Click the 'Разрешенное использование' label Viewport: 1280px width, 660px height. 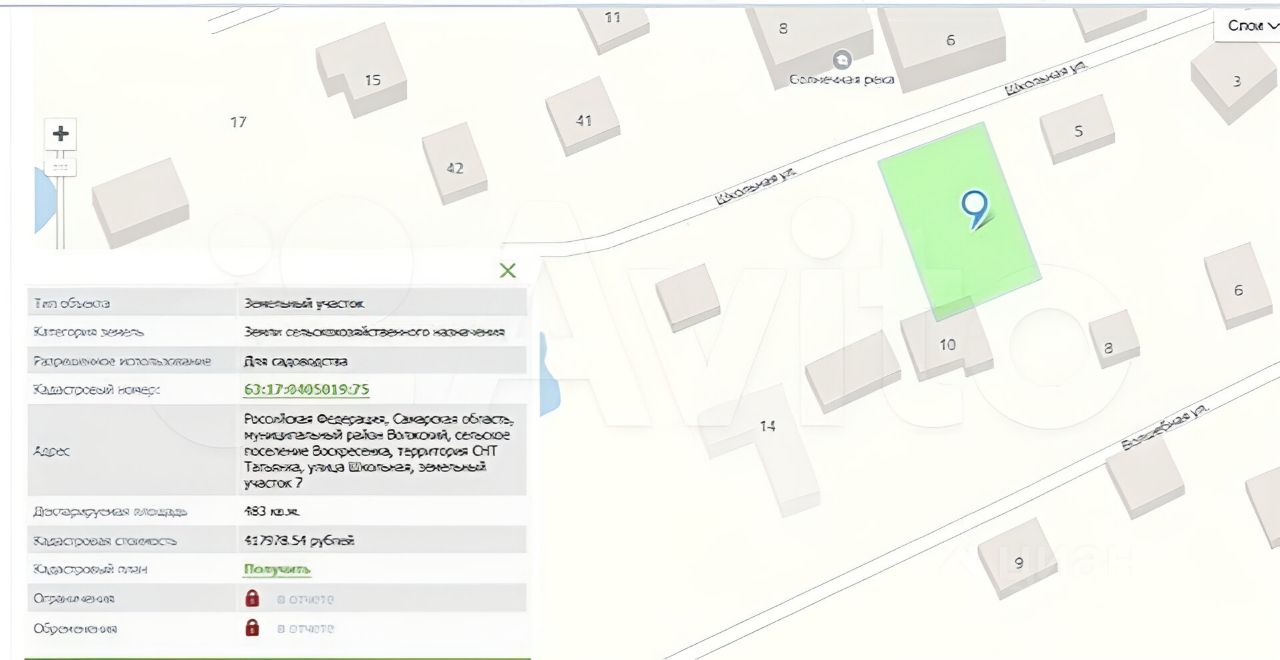coord(123,361)
